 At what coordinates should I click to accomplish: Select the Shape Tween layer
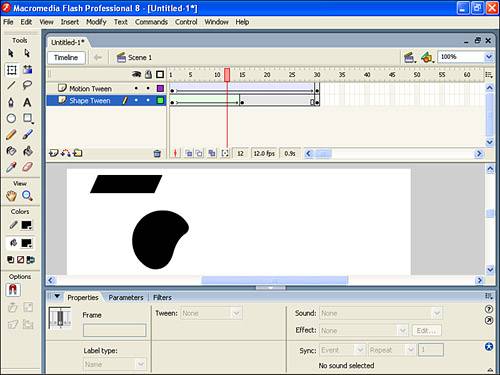[89, 101]
